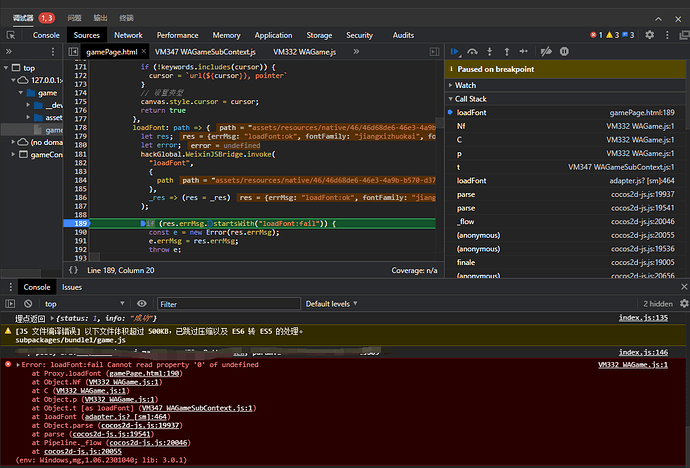Switch to the Network tab

pos(127,34)
